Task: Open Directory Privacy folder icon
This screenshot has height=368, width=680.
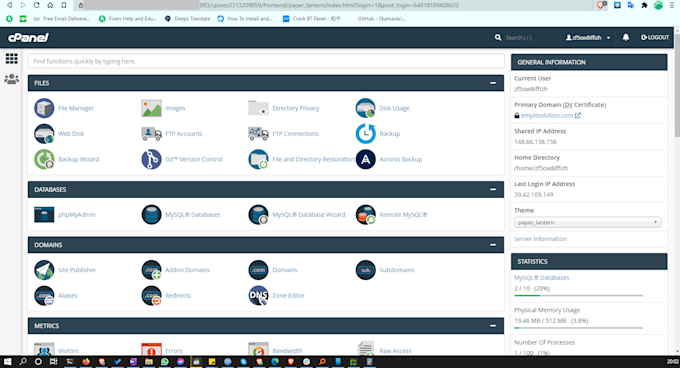Action: pos(258,108)
